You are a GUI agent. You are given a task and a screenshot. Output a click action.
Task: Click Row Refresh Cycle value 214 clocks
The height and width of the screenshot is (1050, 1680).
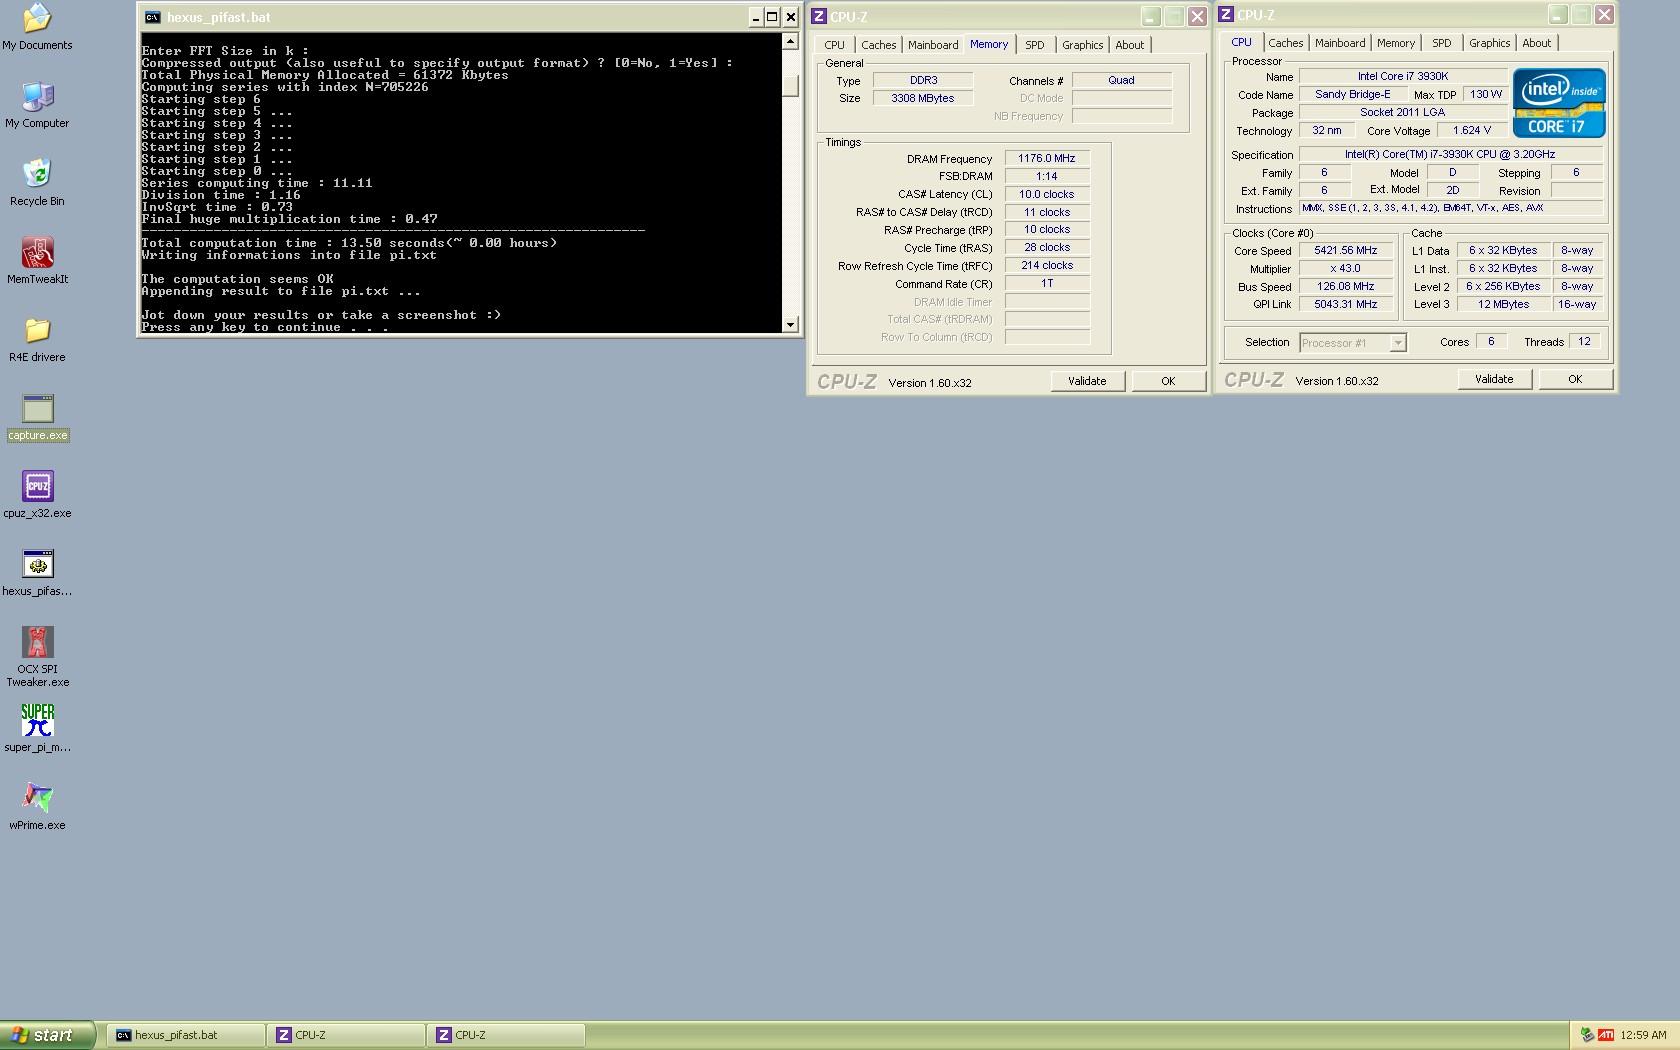tap(1047, 265)
